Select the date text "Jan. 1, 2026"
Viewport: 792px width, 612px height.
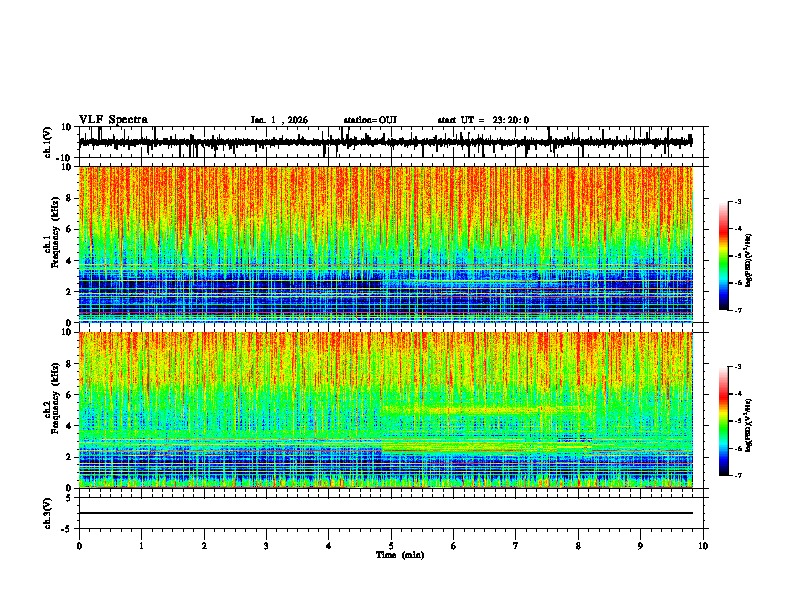click(279, 120)
